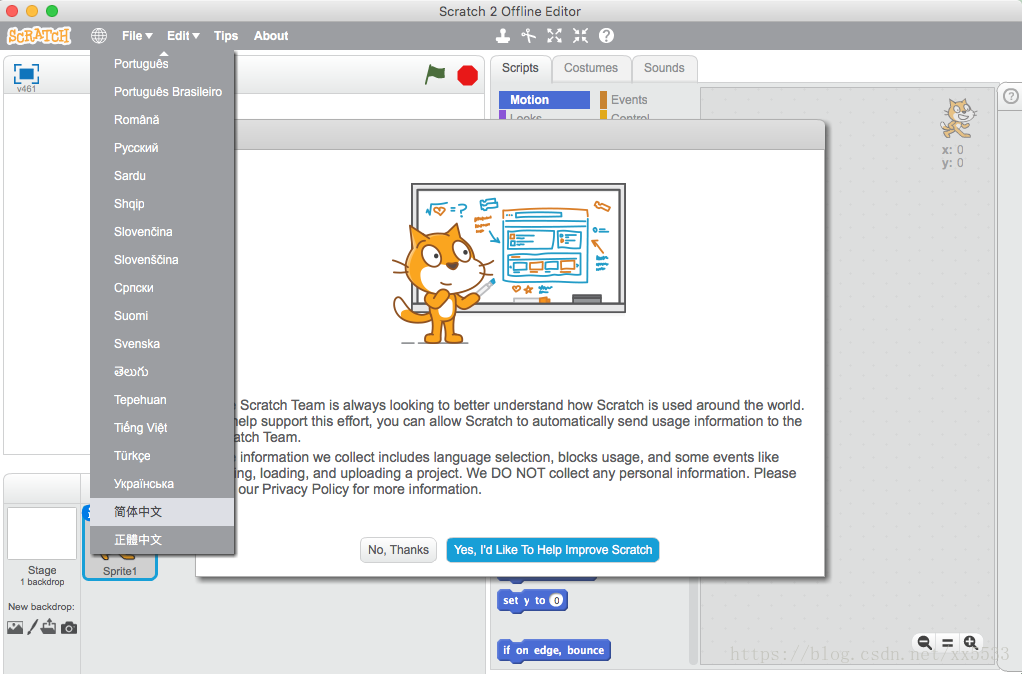
Task: Select Português language
Action: tap(162, 64)
